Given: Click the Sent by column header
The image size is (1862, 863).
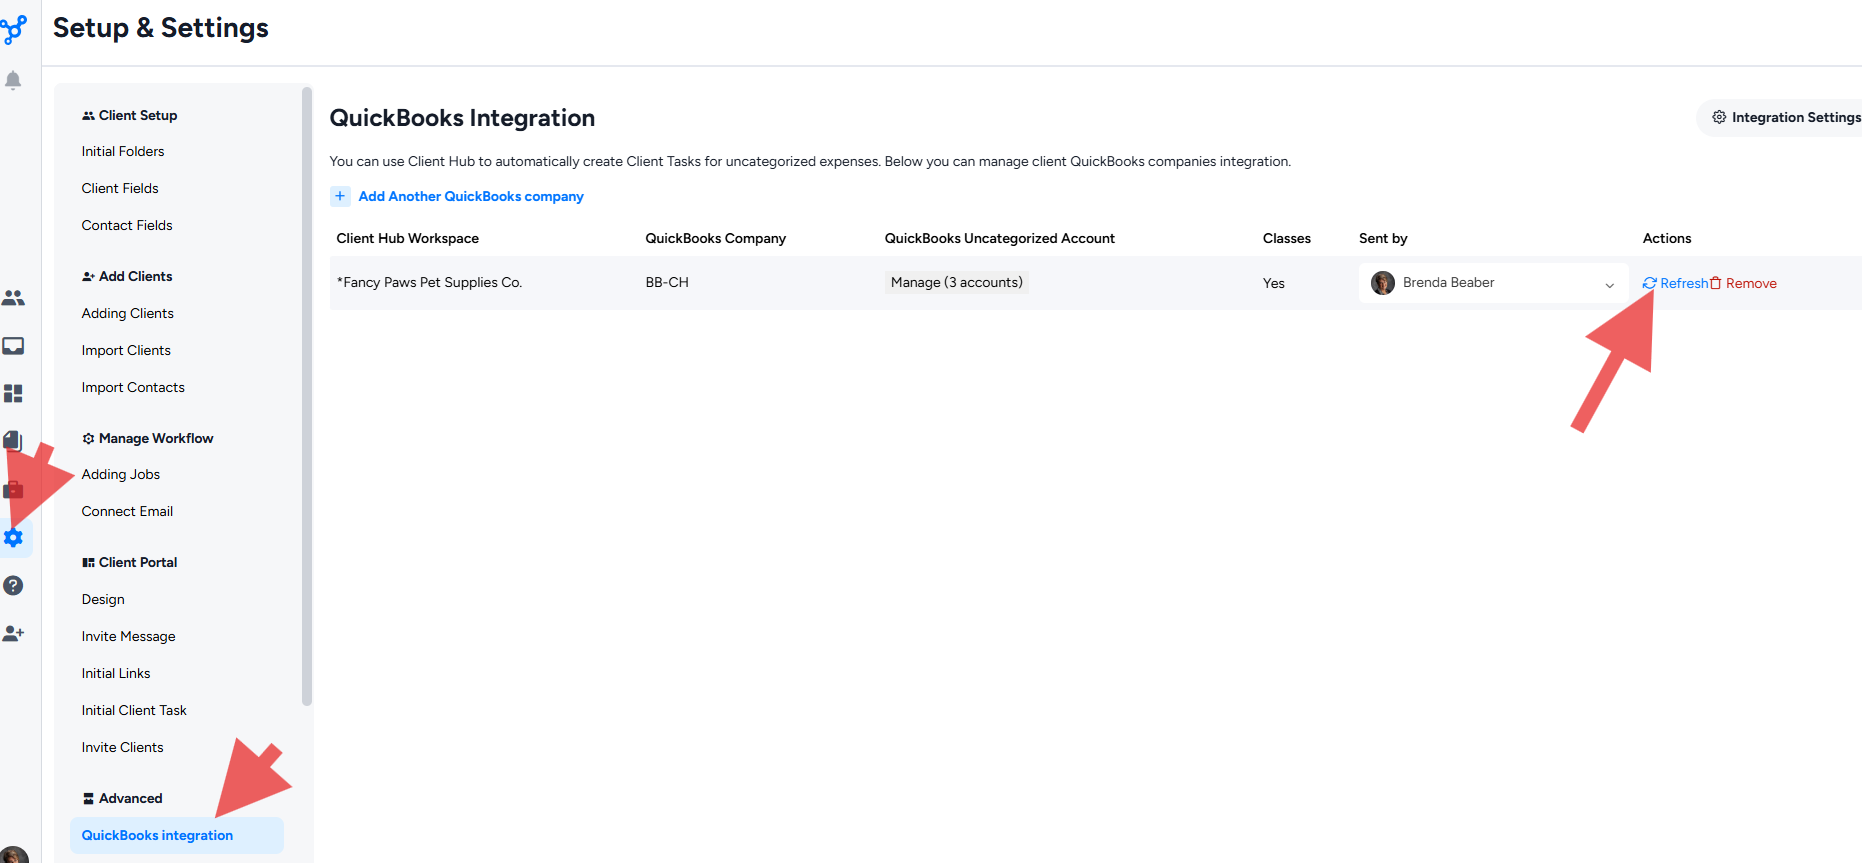Looking at the screenshot, I should pyautogui.click(x=1383, y=238).
